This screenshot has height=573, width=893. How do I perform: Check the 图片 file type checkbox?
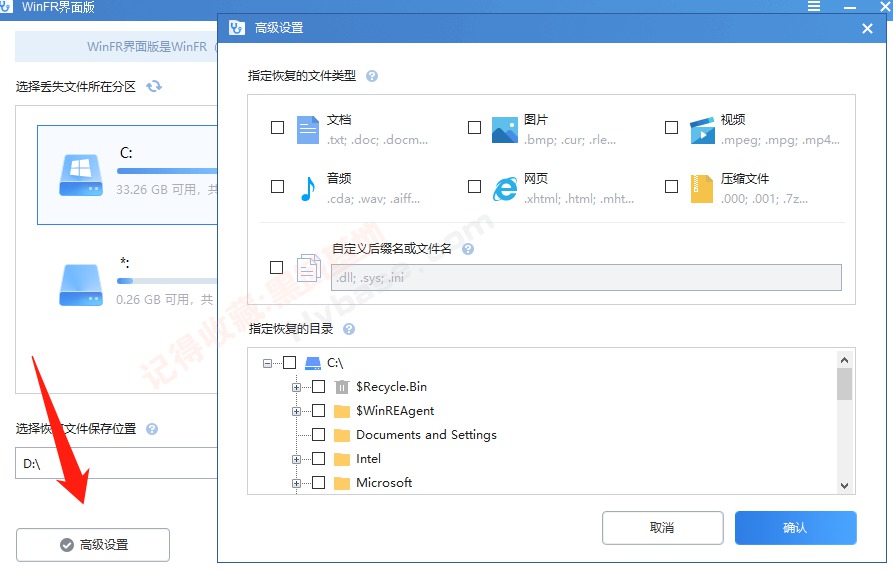click(474, 128)
